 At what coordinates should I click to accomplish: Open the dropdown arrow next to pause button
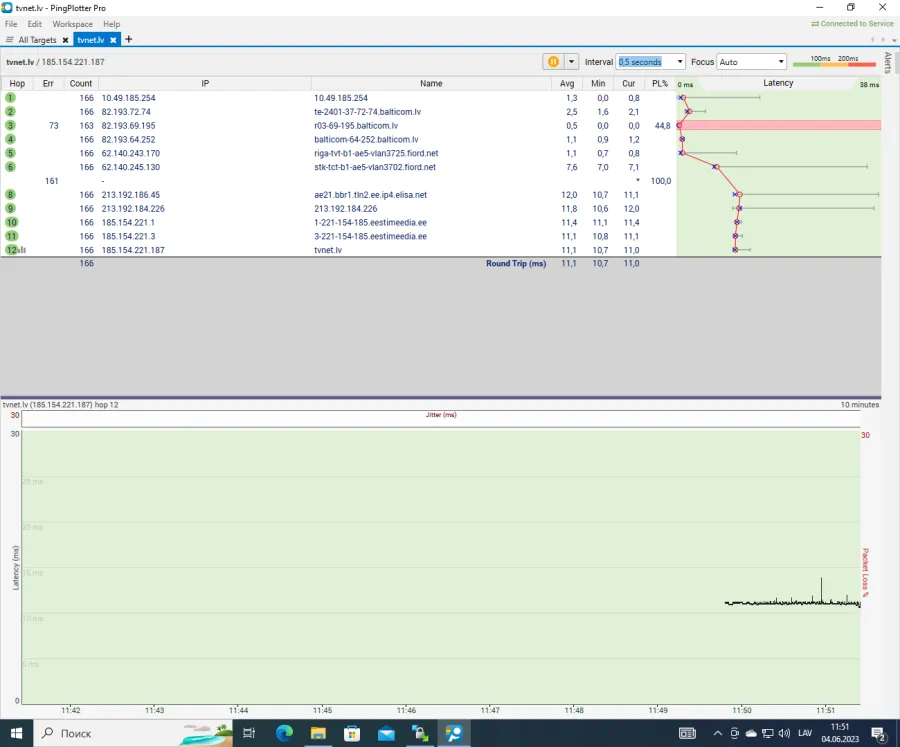coord(571,61)
